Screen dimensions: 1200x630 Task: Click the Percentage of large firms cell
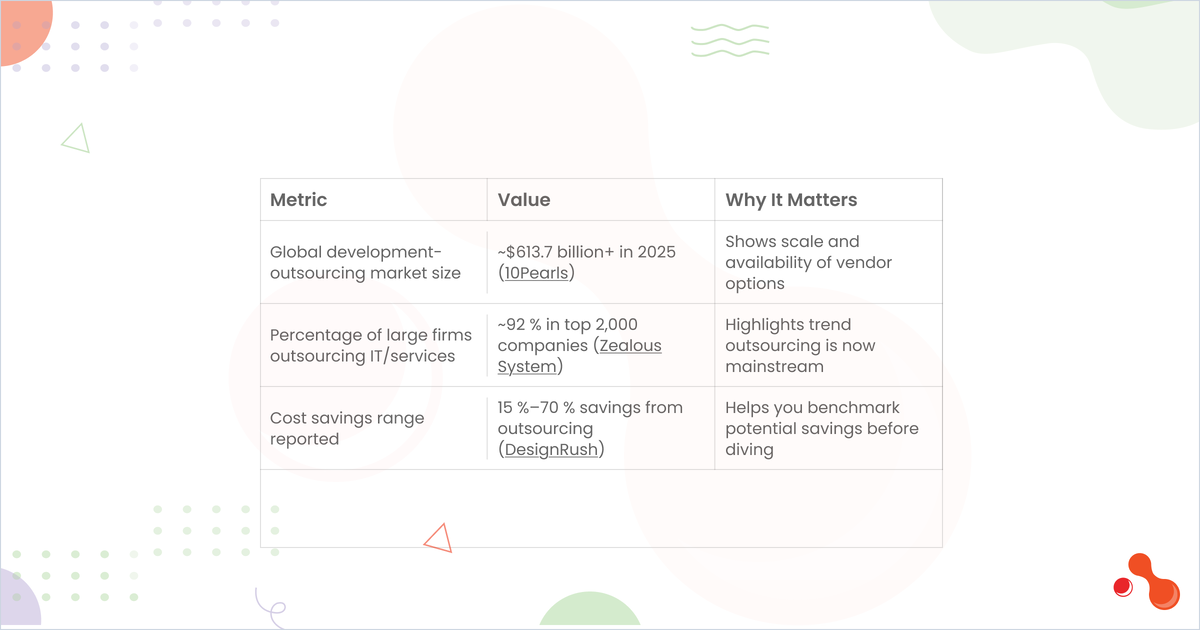click(x=374, y=345)
